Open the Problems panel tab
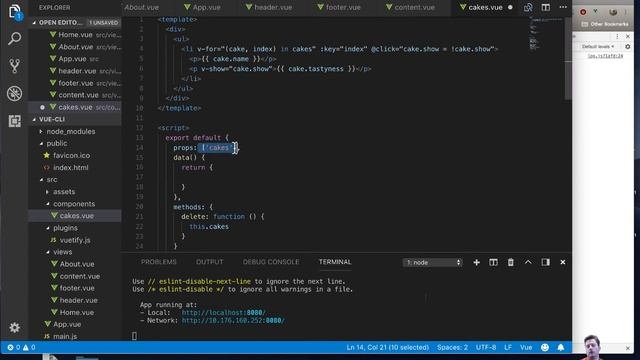 point(159,262)
